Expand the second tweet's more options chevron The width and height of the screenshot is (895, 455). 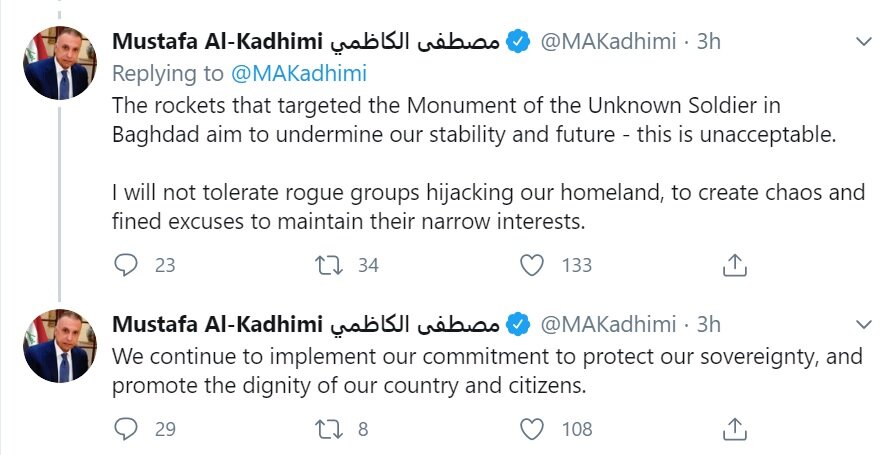[x=864, y=324]
